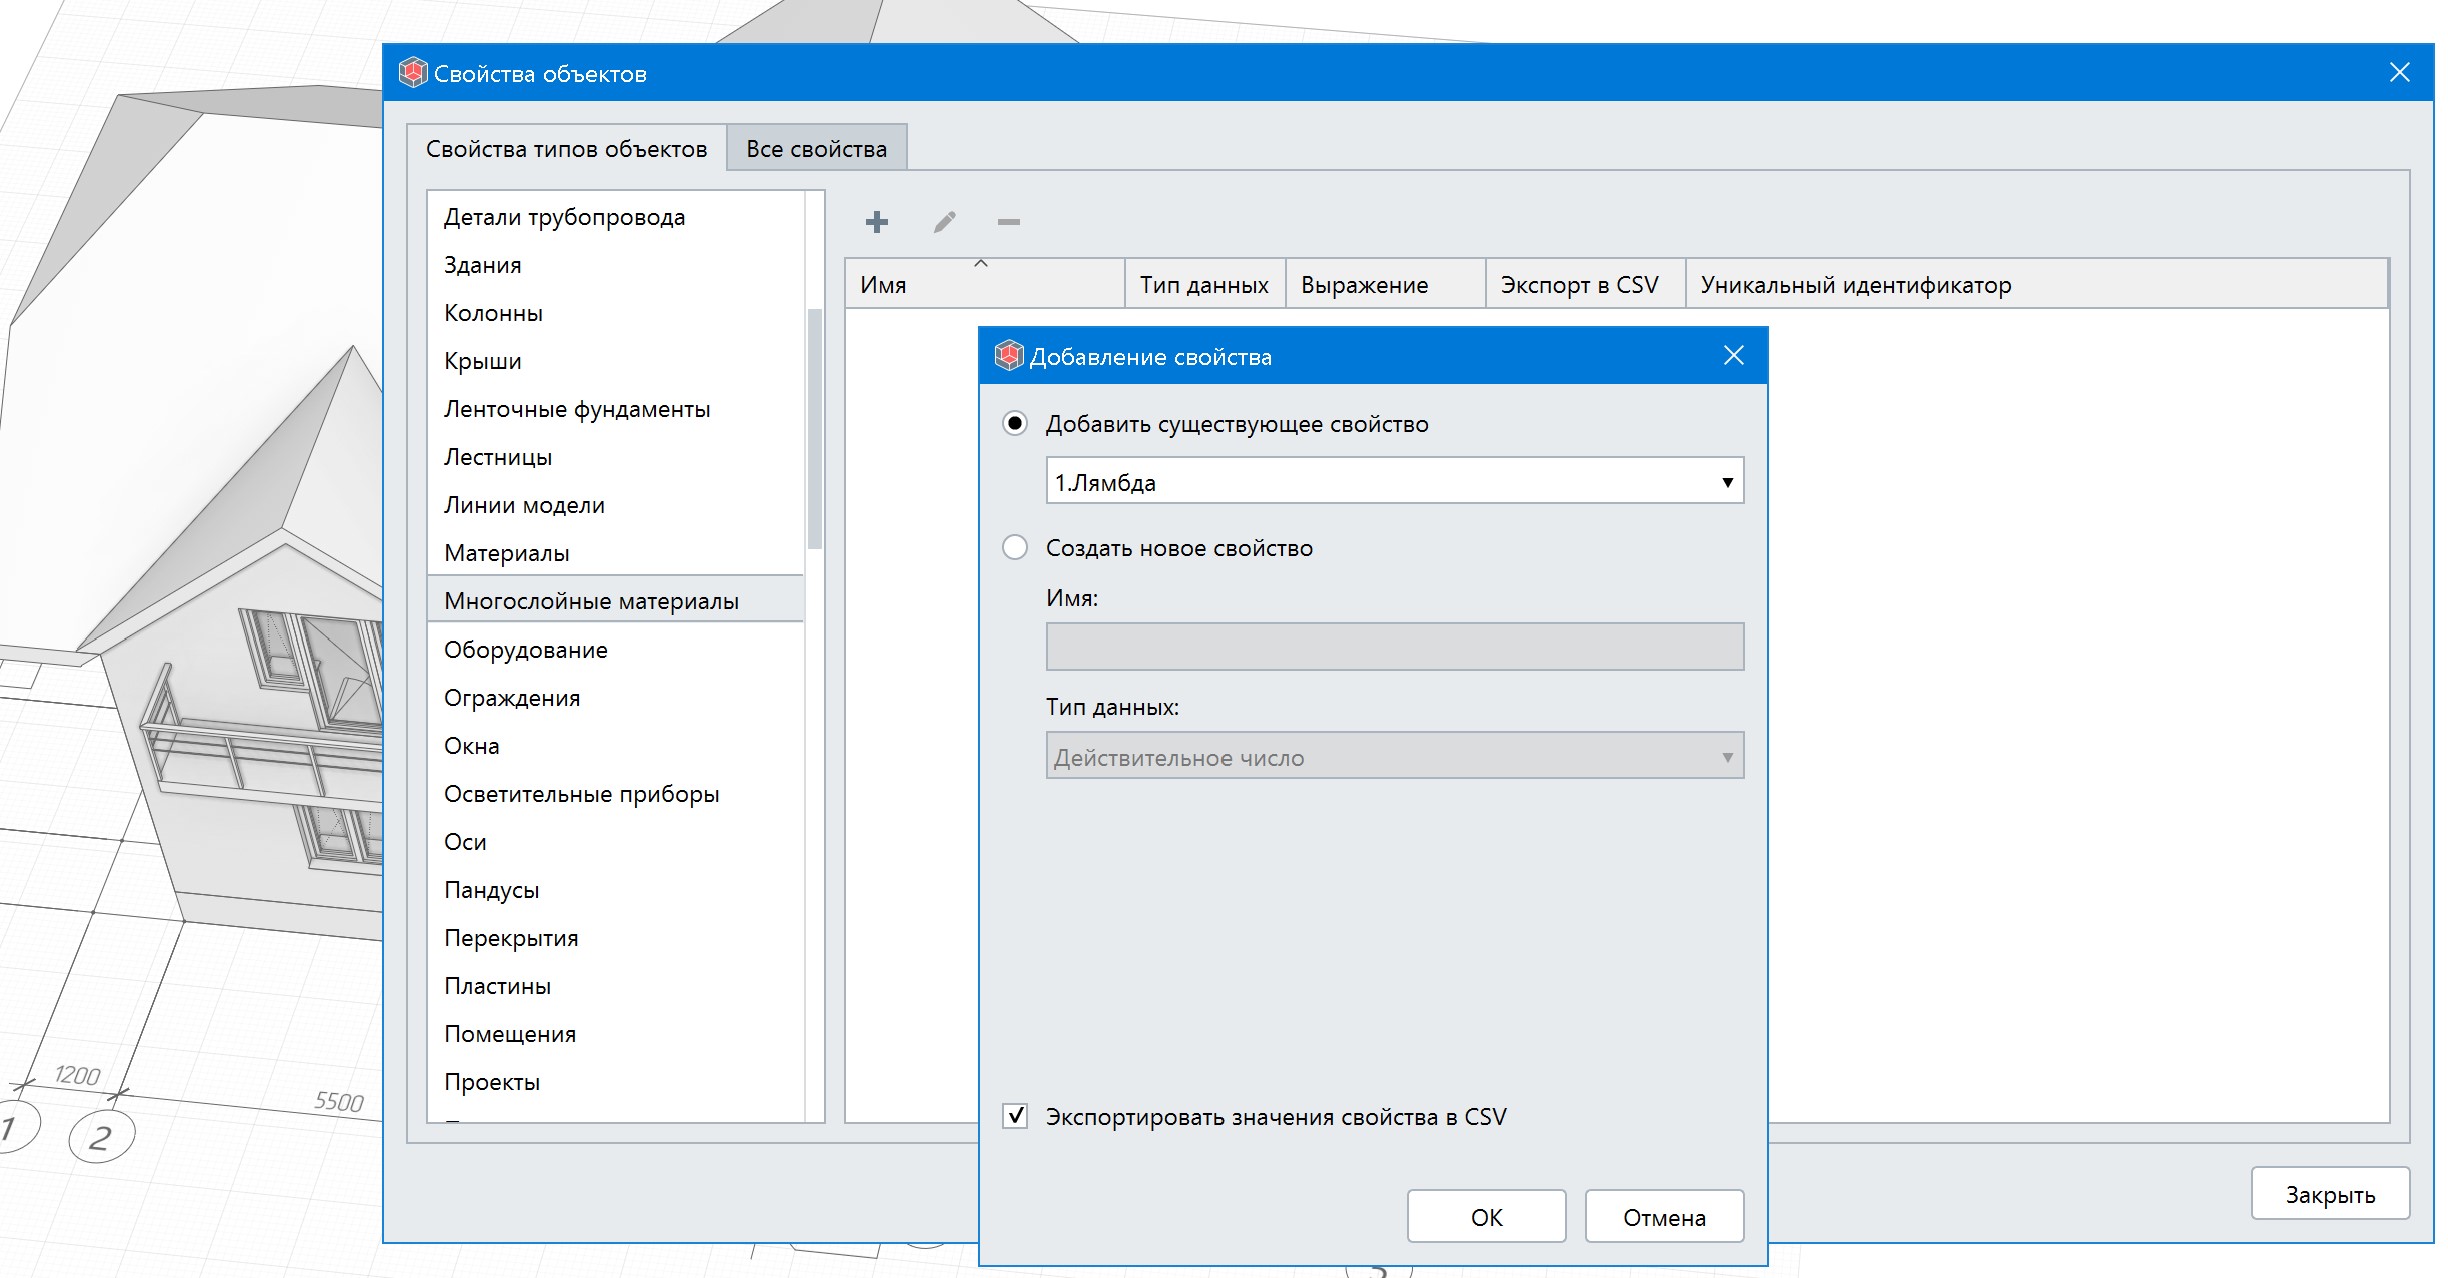Select Перекрытия in the list

(616, 938)
